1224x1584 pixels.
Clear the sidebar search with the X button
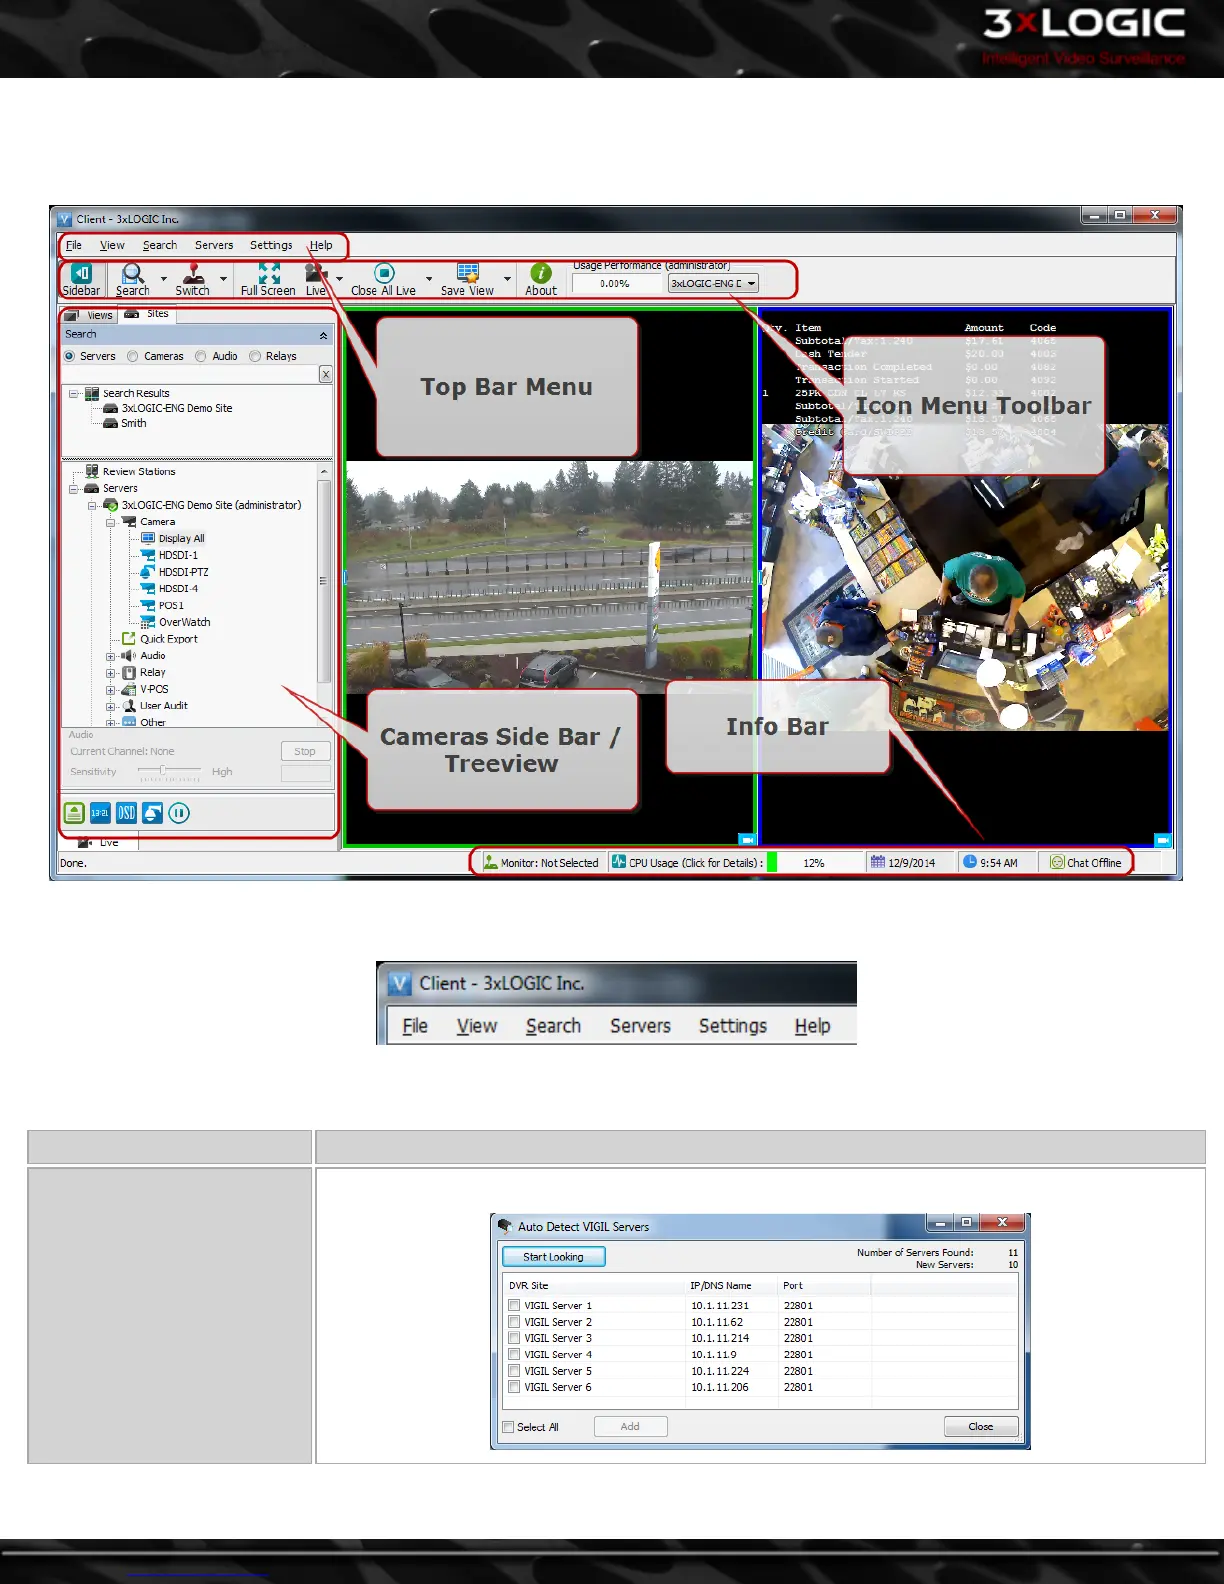pyautogui.click(x=325, y=374)
